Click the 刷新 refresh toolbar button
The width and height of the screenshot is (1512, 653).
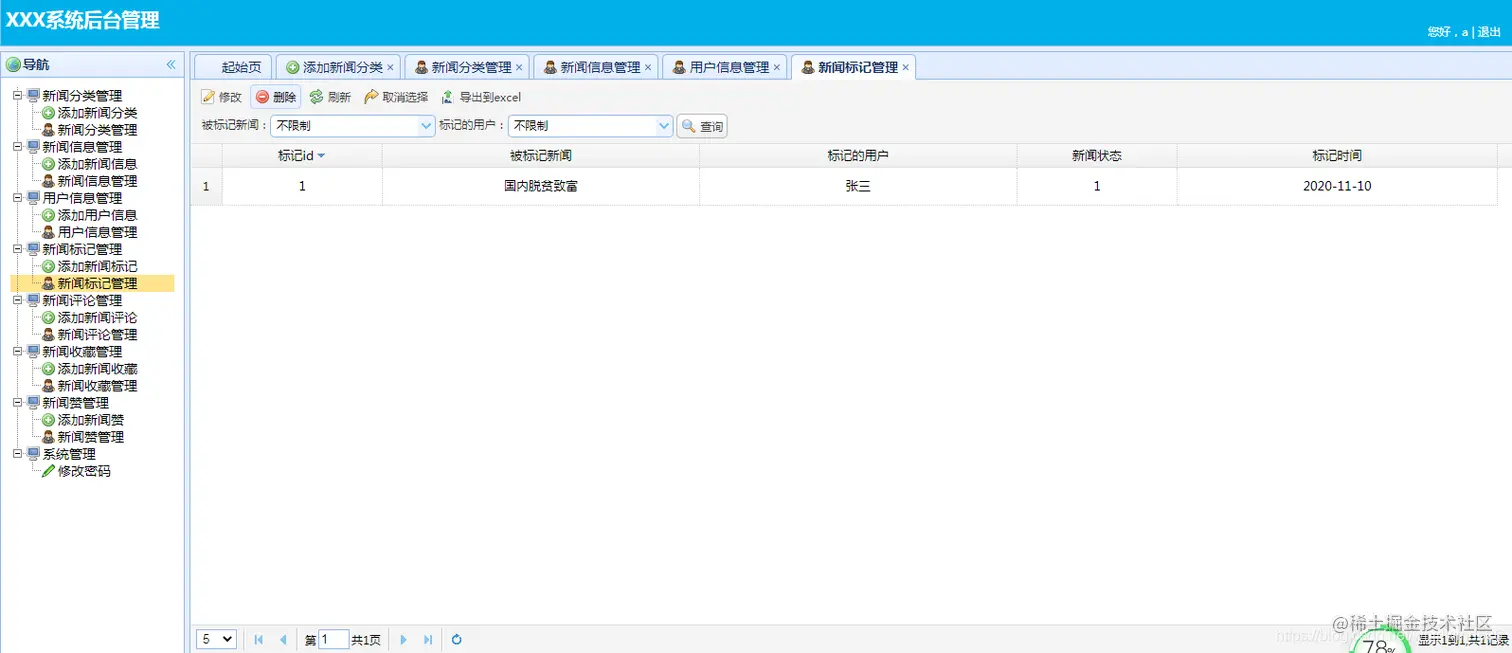(x=330, y=97)
